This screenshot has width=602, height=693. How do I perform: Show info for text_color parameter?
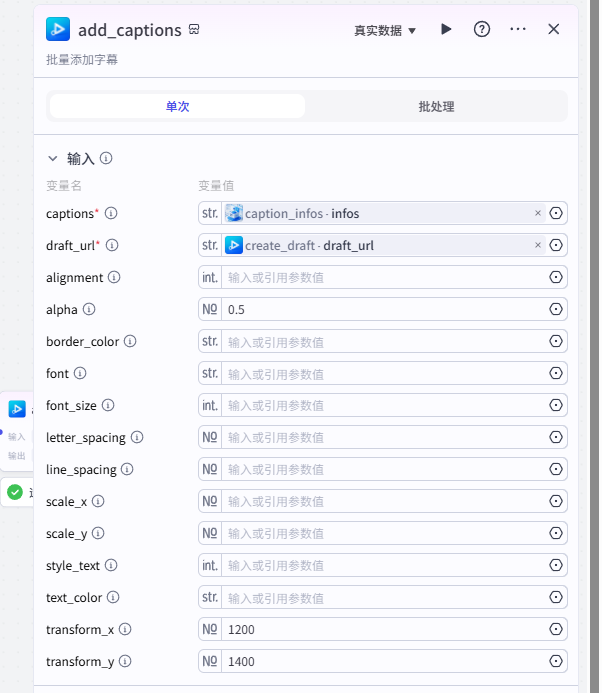[113, 598]
